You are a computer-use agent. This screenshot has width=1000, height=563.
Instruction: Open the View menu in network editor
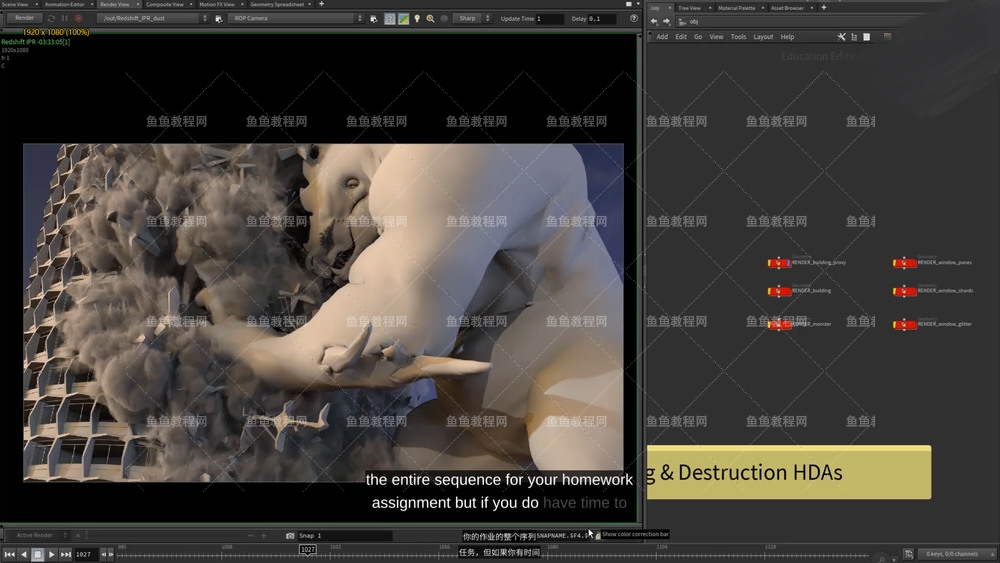coord(716,37)
